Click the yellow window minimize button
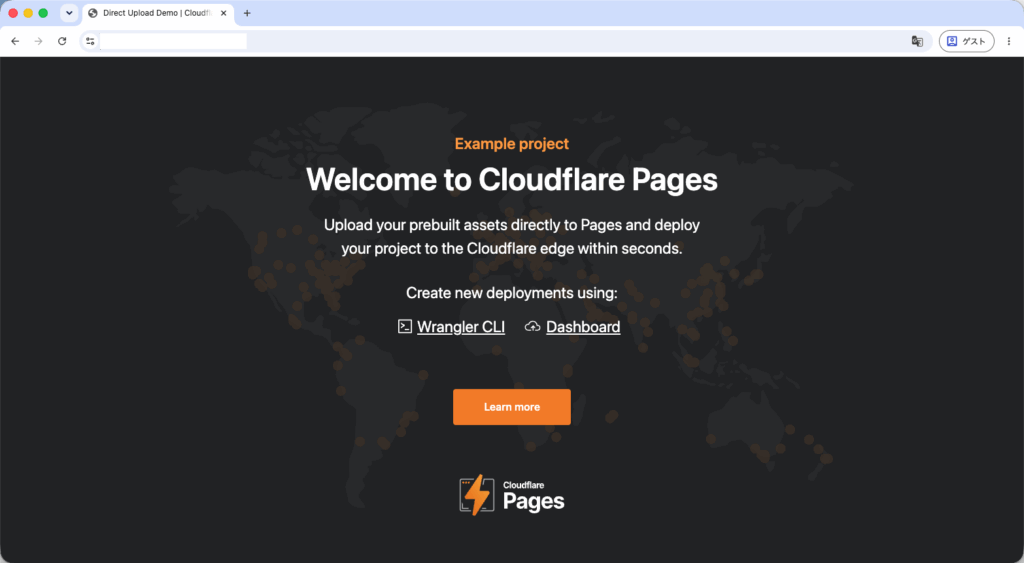The image size is (1024, 563). (x=28, y=13)
